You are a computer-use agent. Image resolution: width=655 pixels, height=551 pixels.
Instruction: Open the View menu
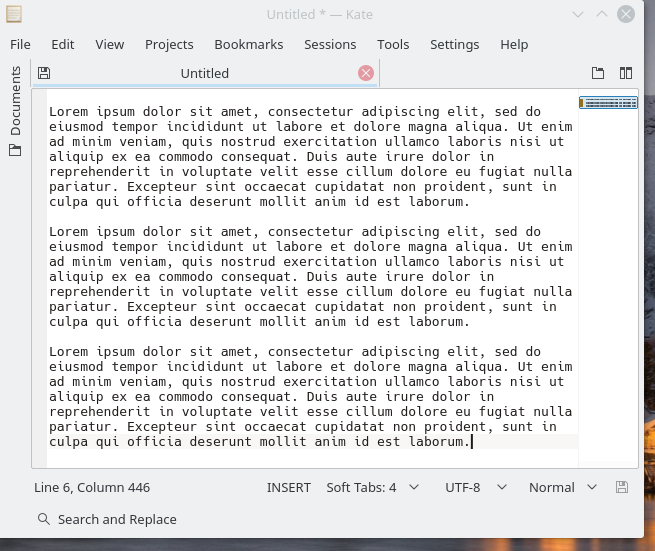109,44
